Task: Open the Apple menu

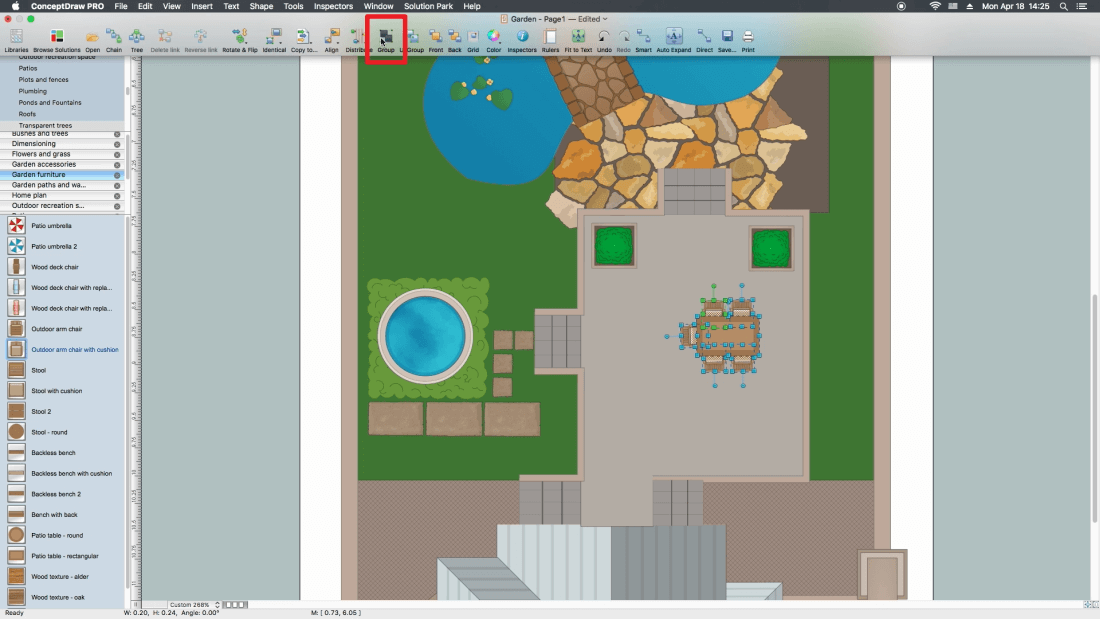Action: (15, 6)
